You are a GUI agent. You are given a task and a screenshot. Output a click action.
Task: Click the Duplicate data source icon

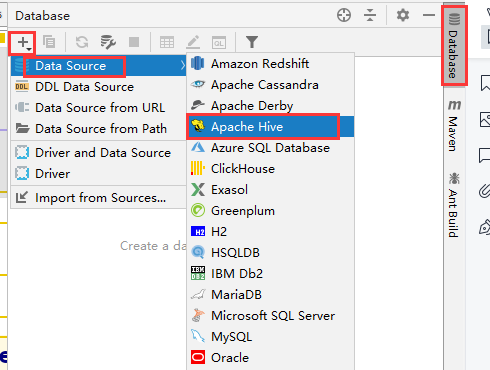pos(49,42)
